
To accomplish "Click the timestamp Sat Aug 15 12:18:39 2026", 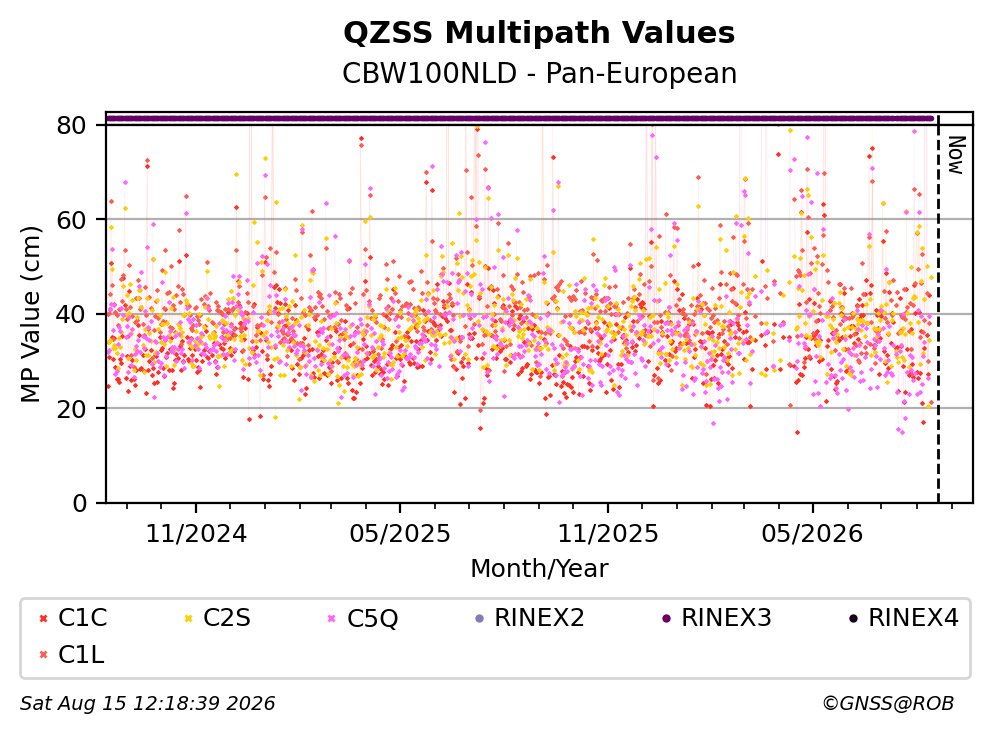I will [x=147, y=704].
